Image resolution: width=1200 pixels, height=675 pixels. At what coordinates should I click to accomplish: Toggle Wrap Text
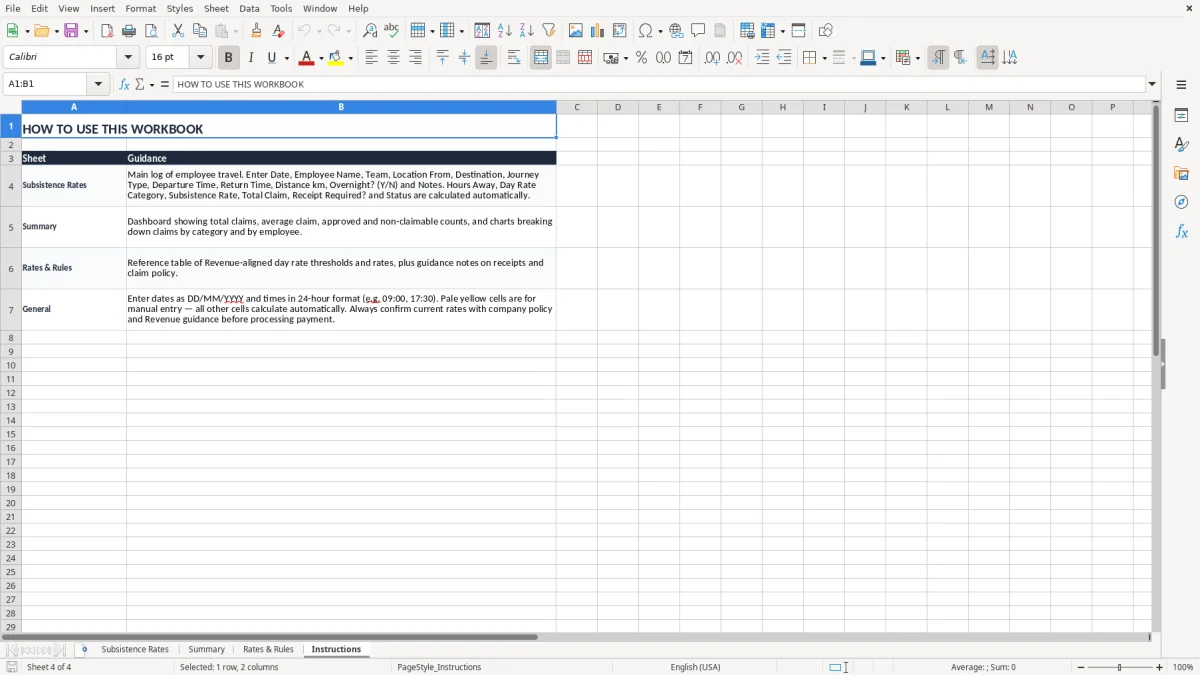(x=514, y=58)
